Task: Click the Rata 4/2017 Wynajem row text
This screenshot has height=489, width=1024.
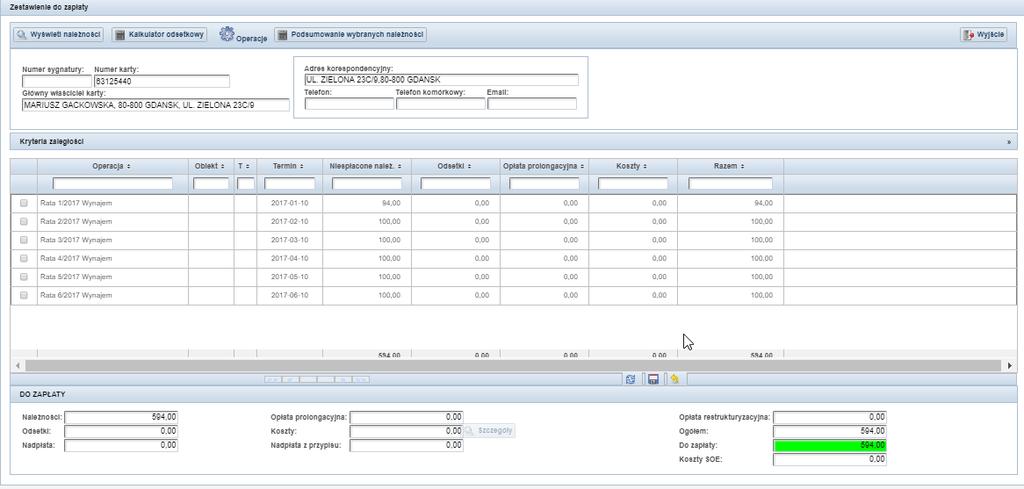Action: pyautogui.click(x=76, y=259)
